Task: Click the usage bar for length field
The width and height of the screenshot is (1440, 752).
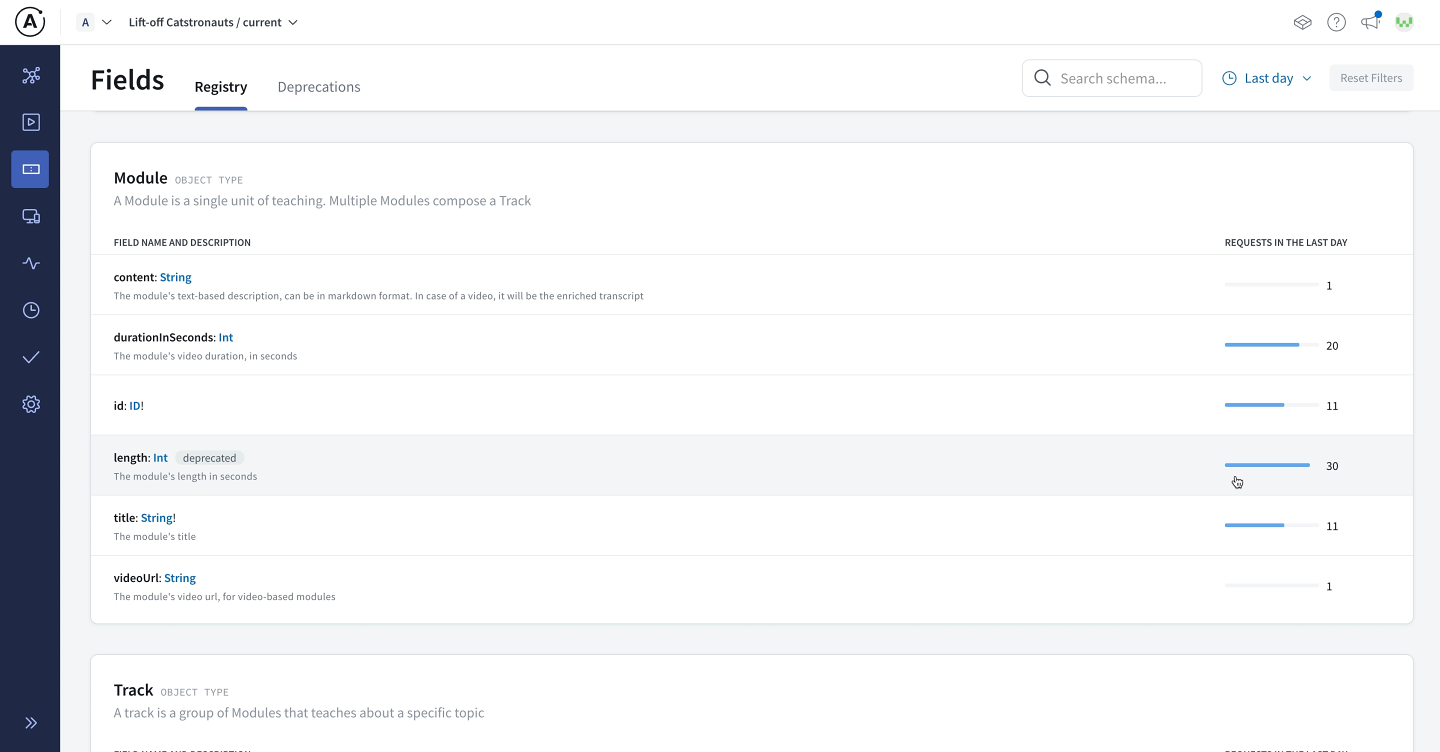Action: tap(1271, 465)
